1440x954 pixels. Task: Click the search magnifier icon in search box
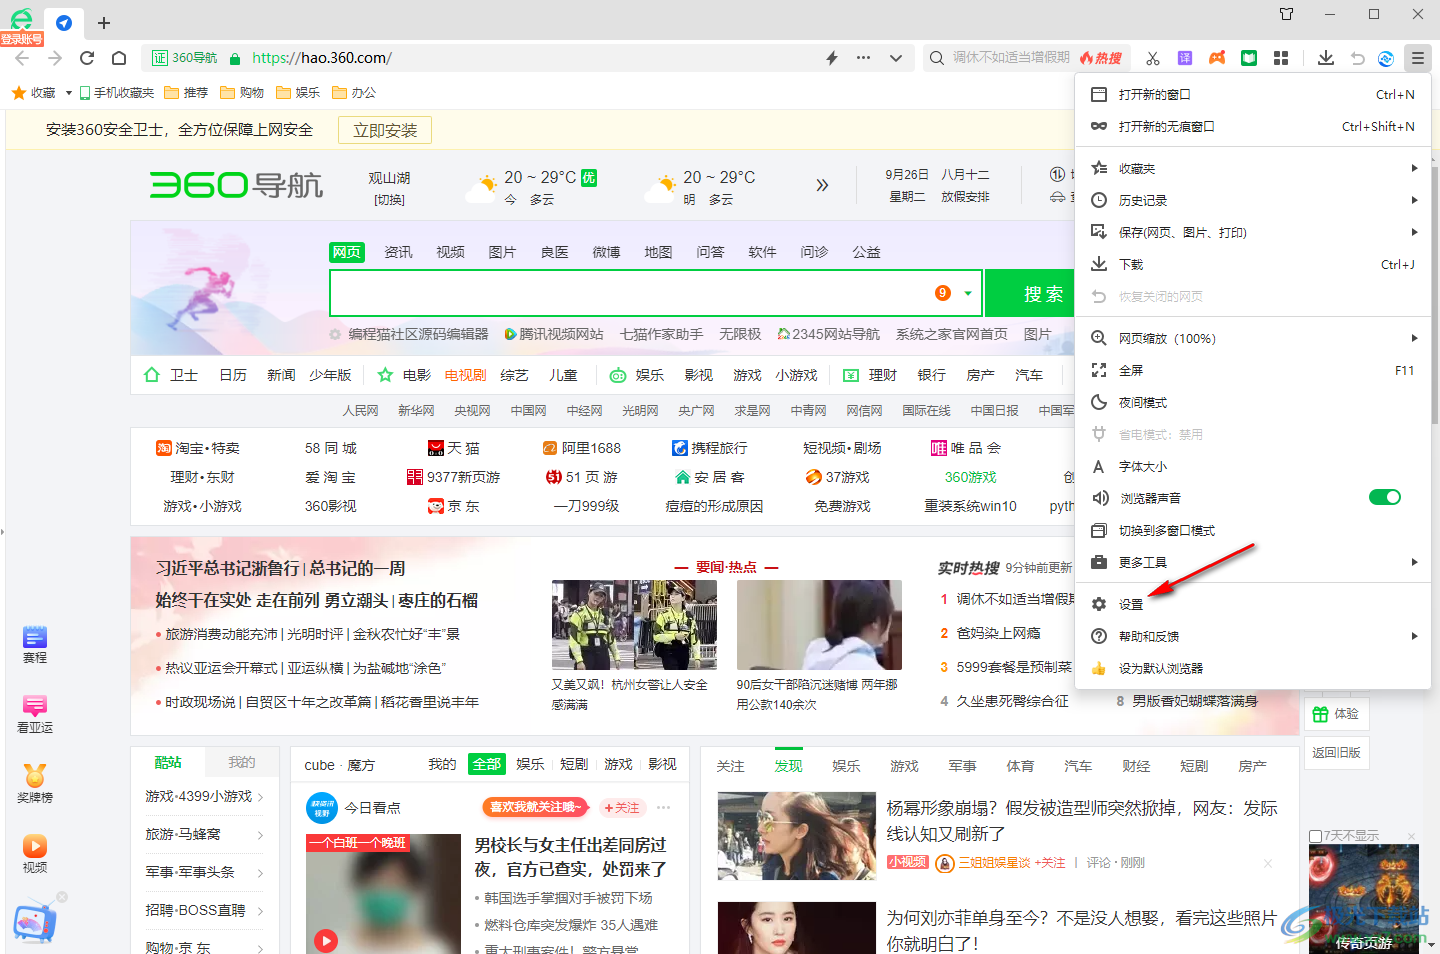tap(936, 58)
